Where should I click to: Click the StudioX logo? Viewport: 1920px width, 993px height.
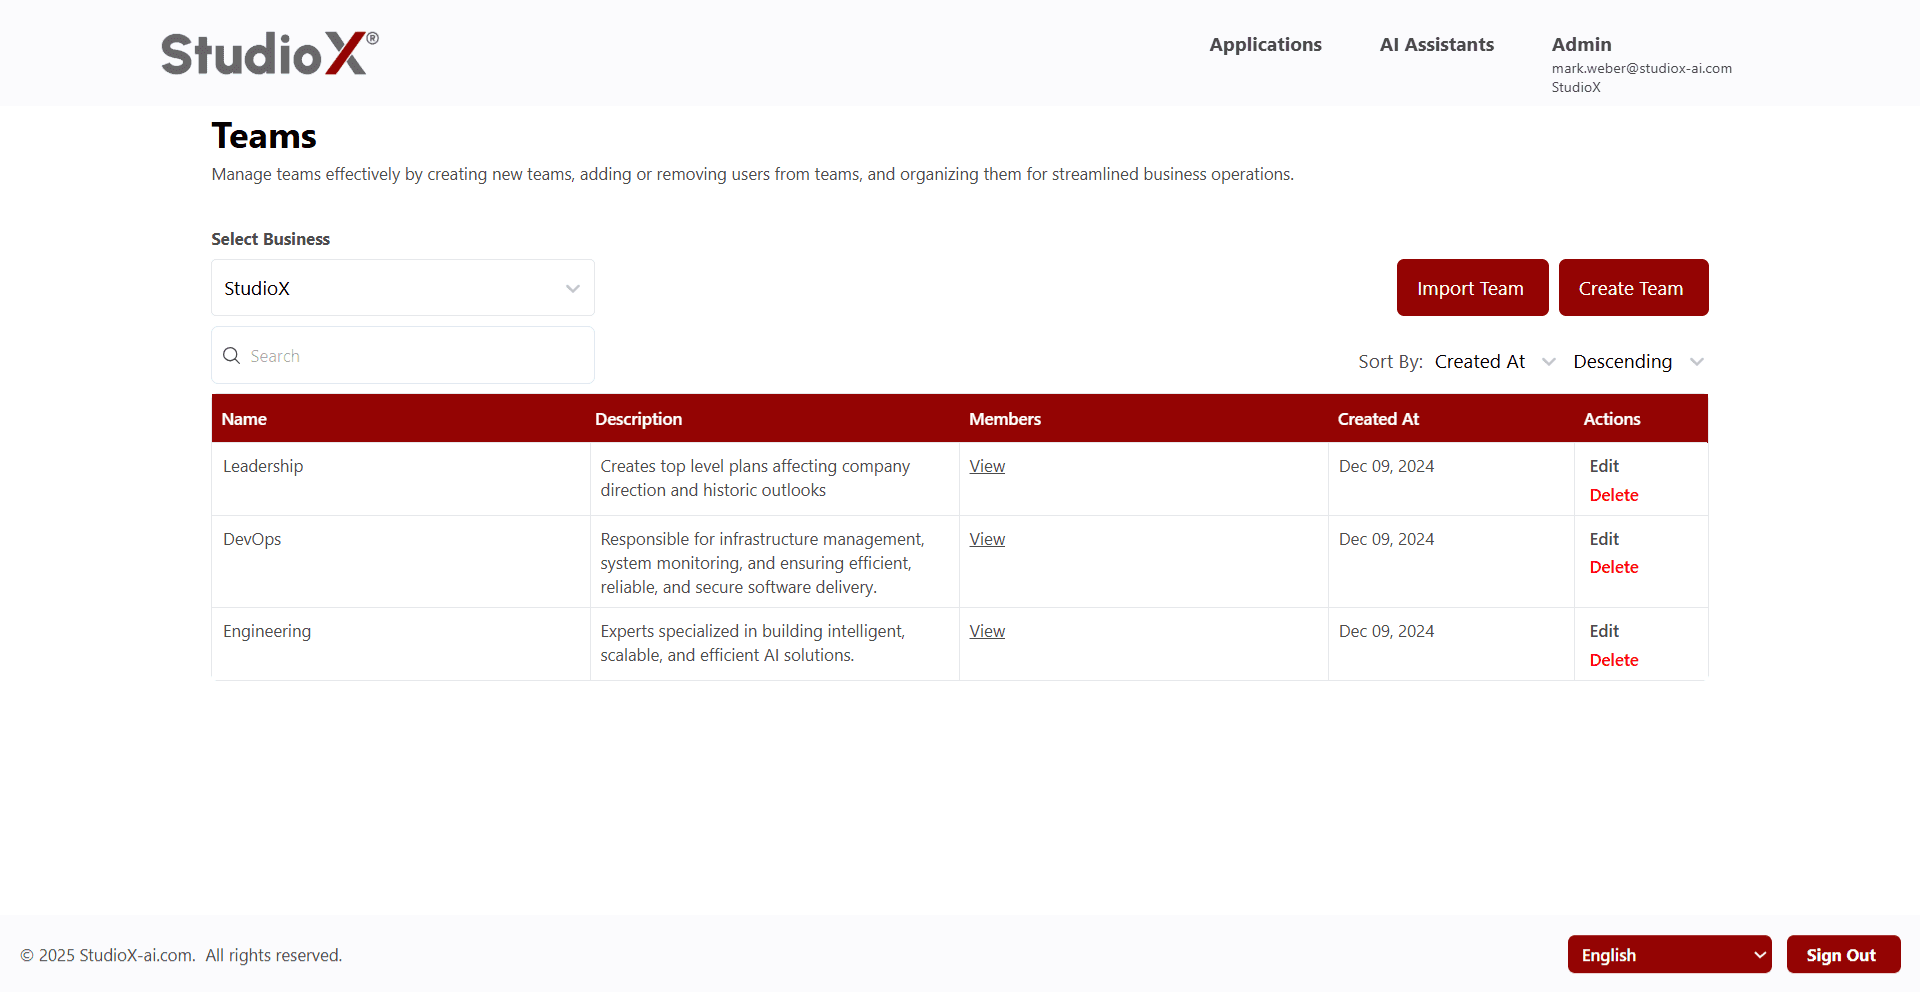[x=269, y=53]
